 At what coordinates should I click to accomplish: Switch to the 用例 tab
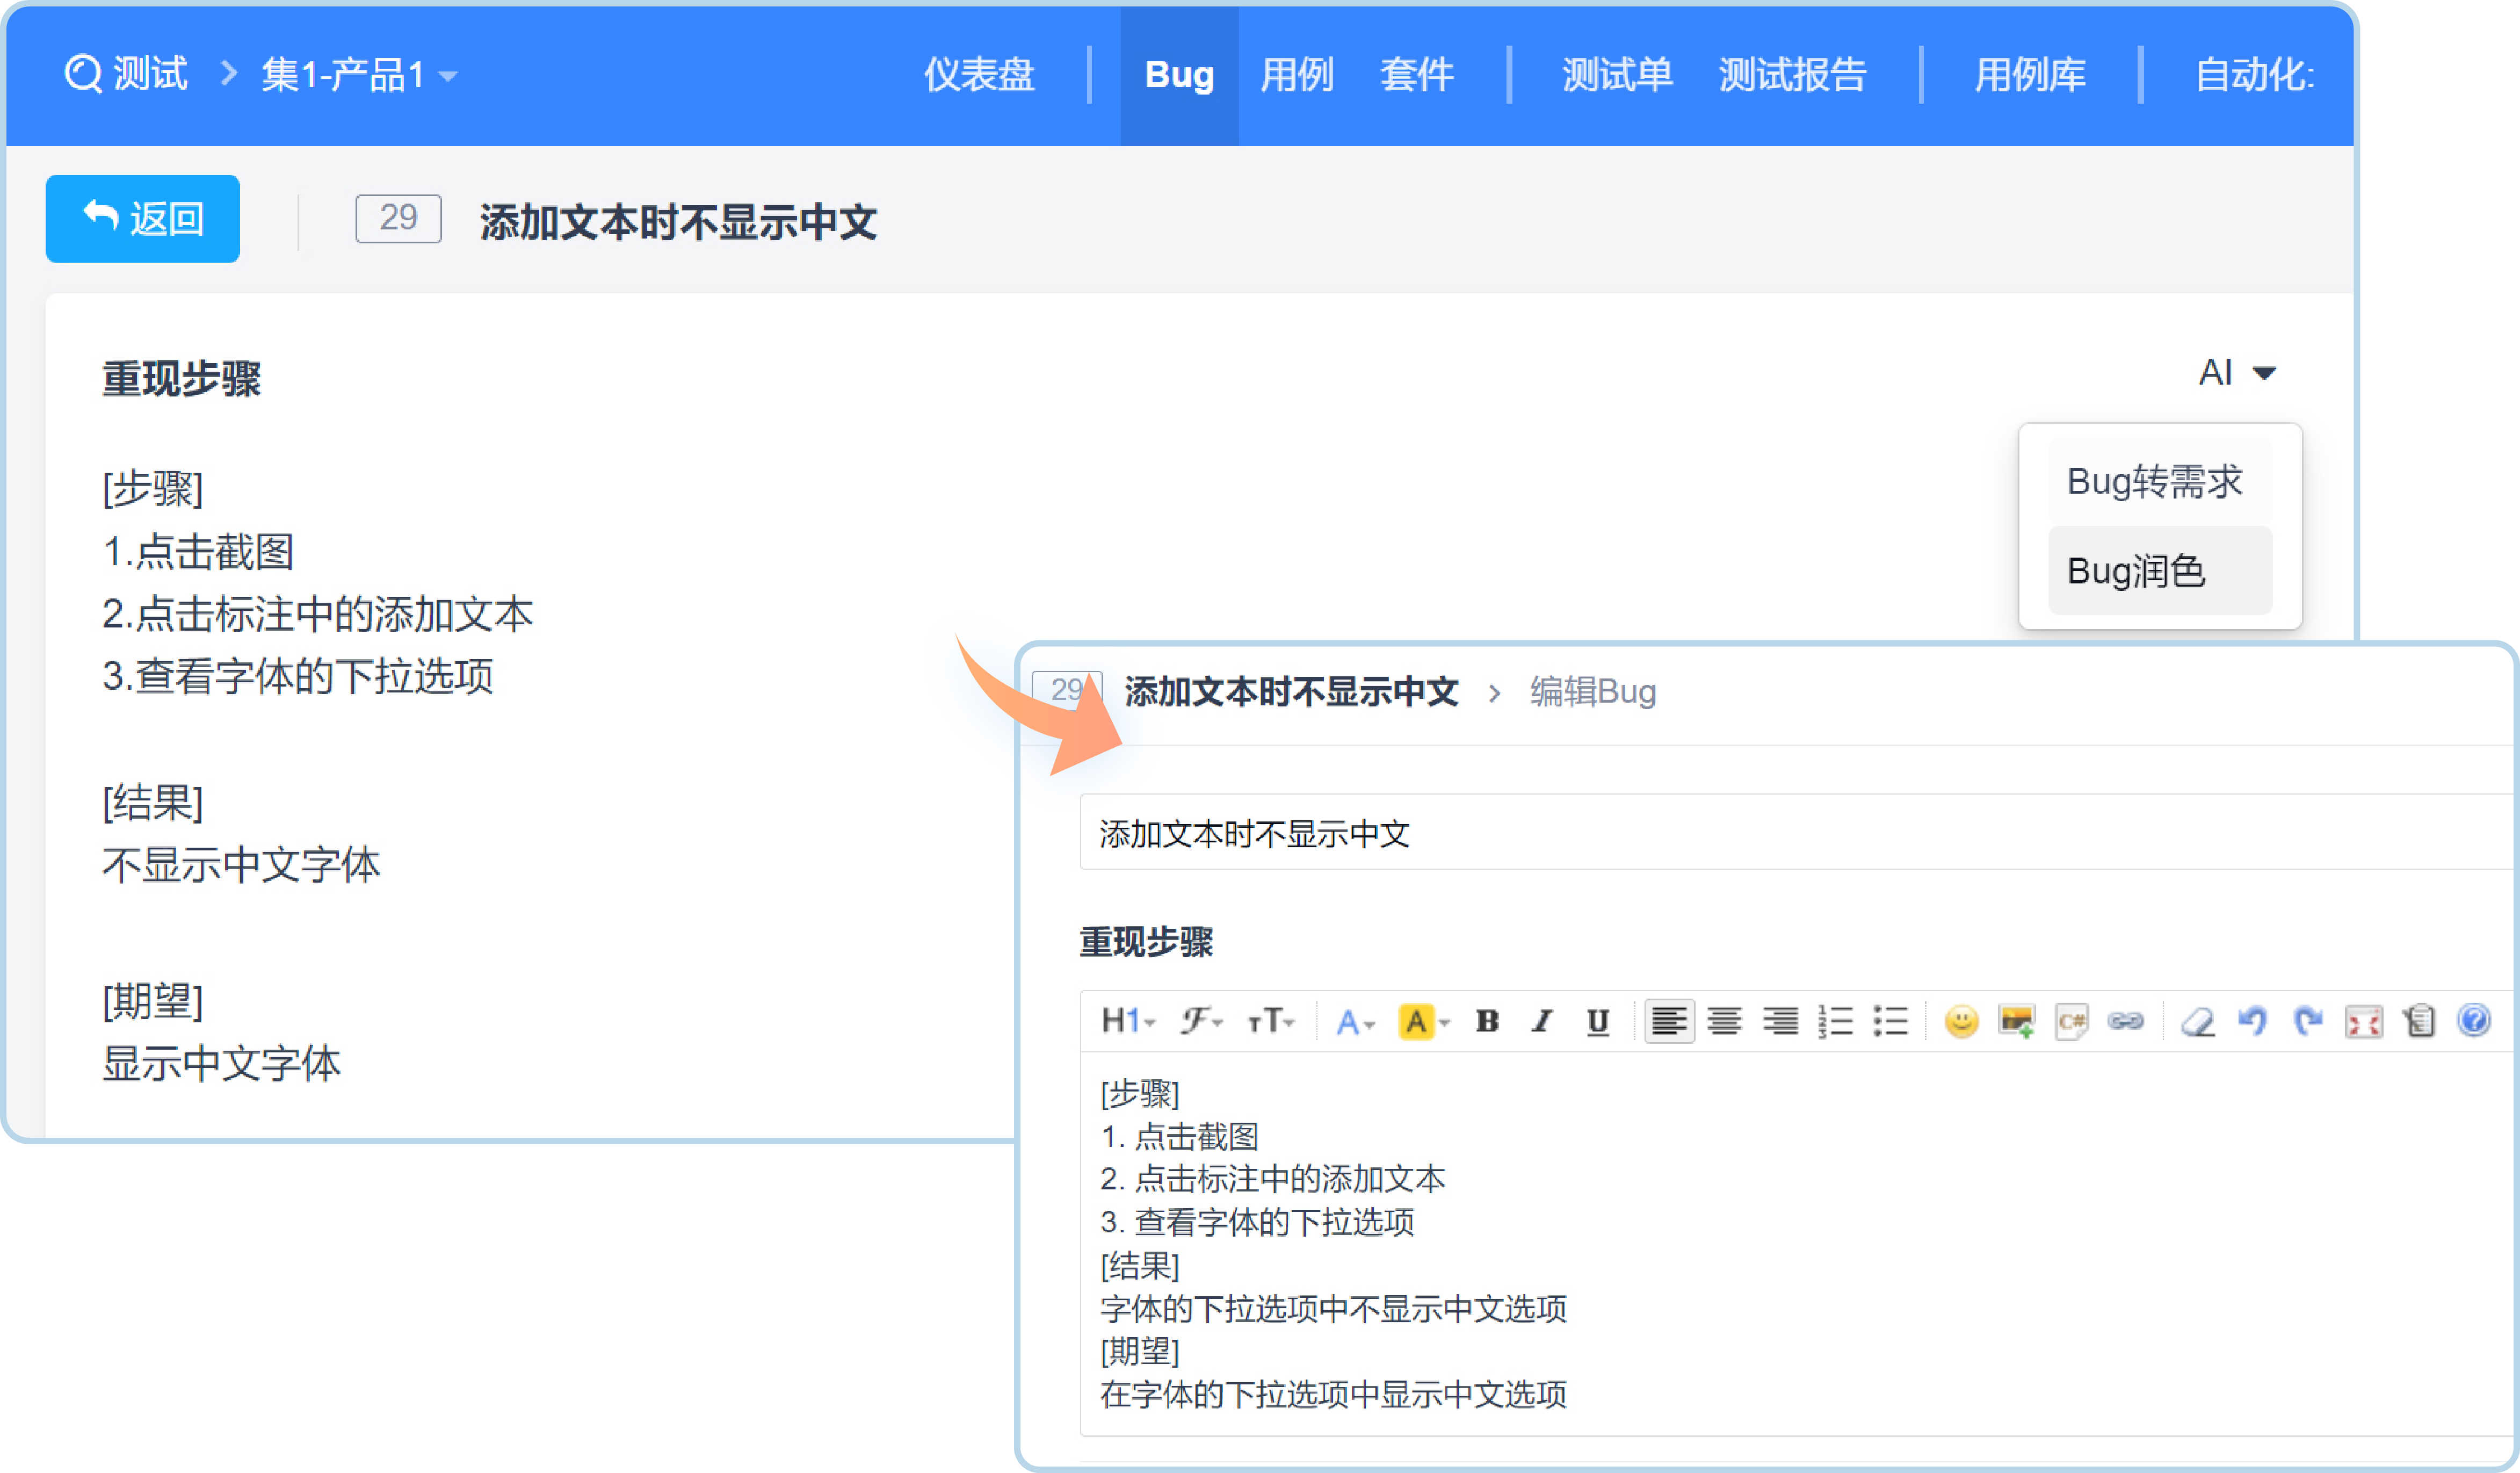click(x=1297, y=75)
